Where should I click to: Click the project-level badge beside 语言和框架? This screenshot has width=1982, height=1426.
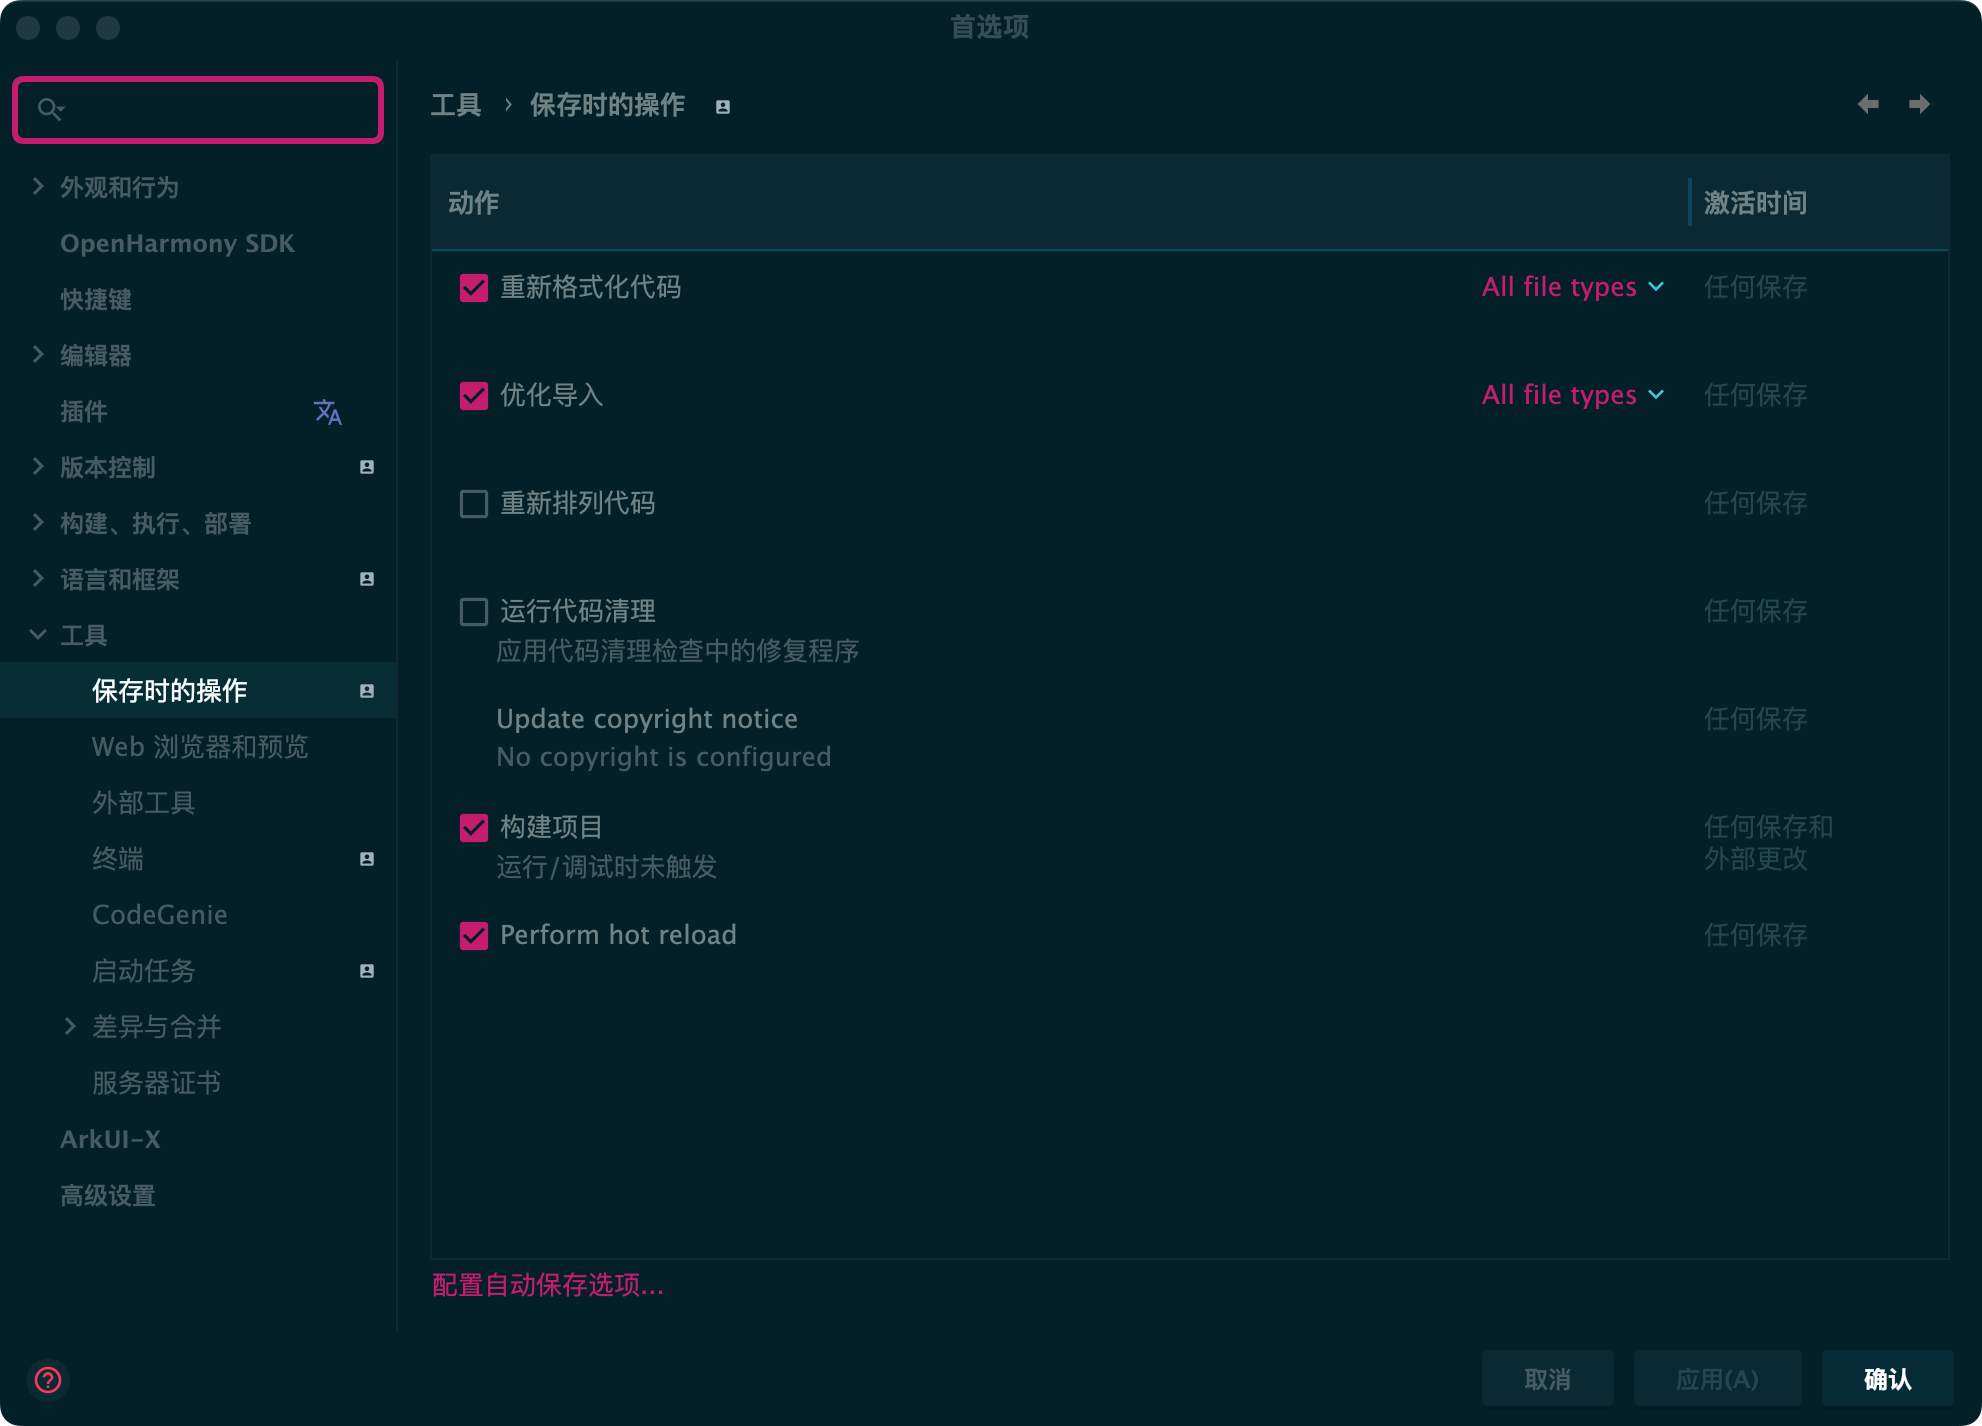367,579
